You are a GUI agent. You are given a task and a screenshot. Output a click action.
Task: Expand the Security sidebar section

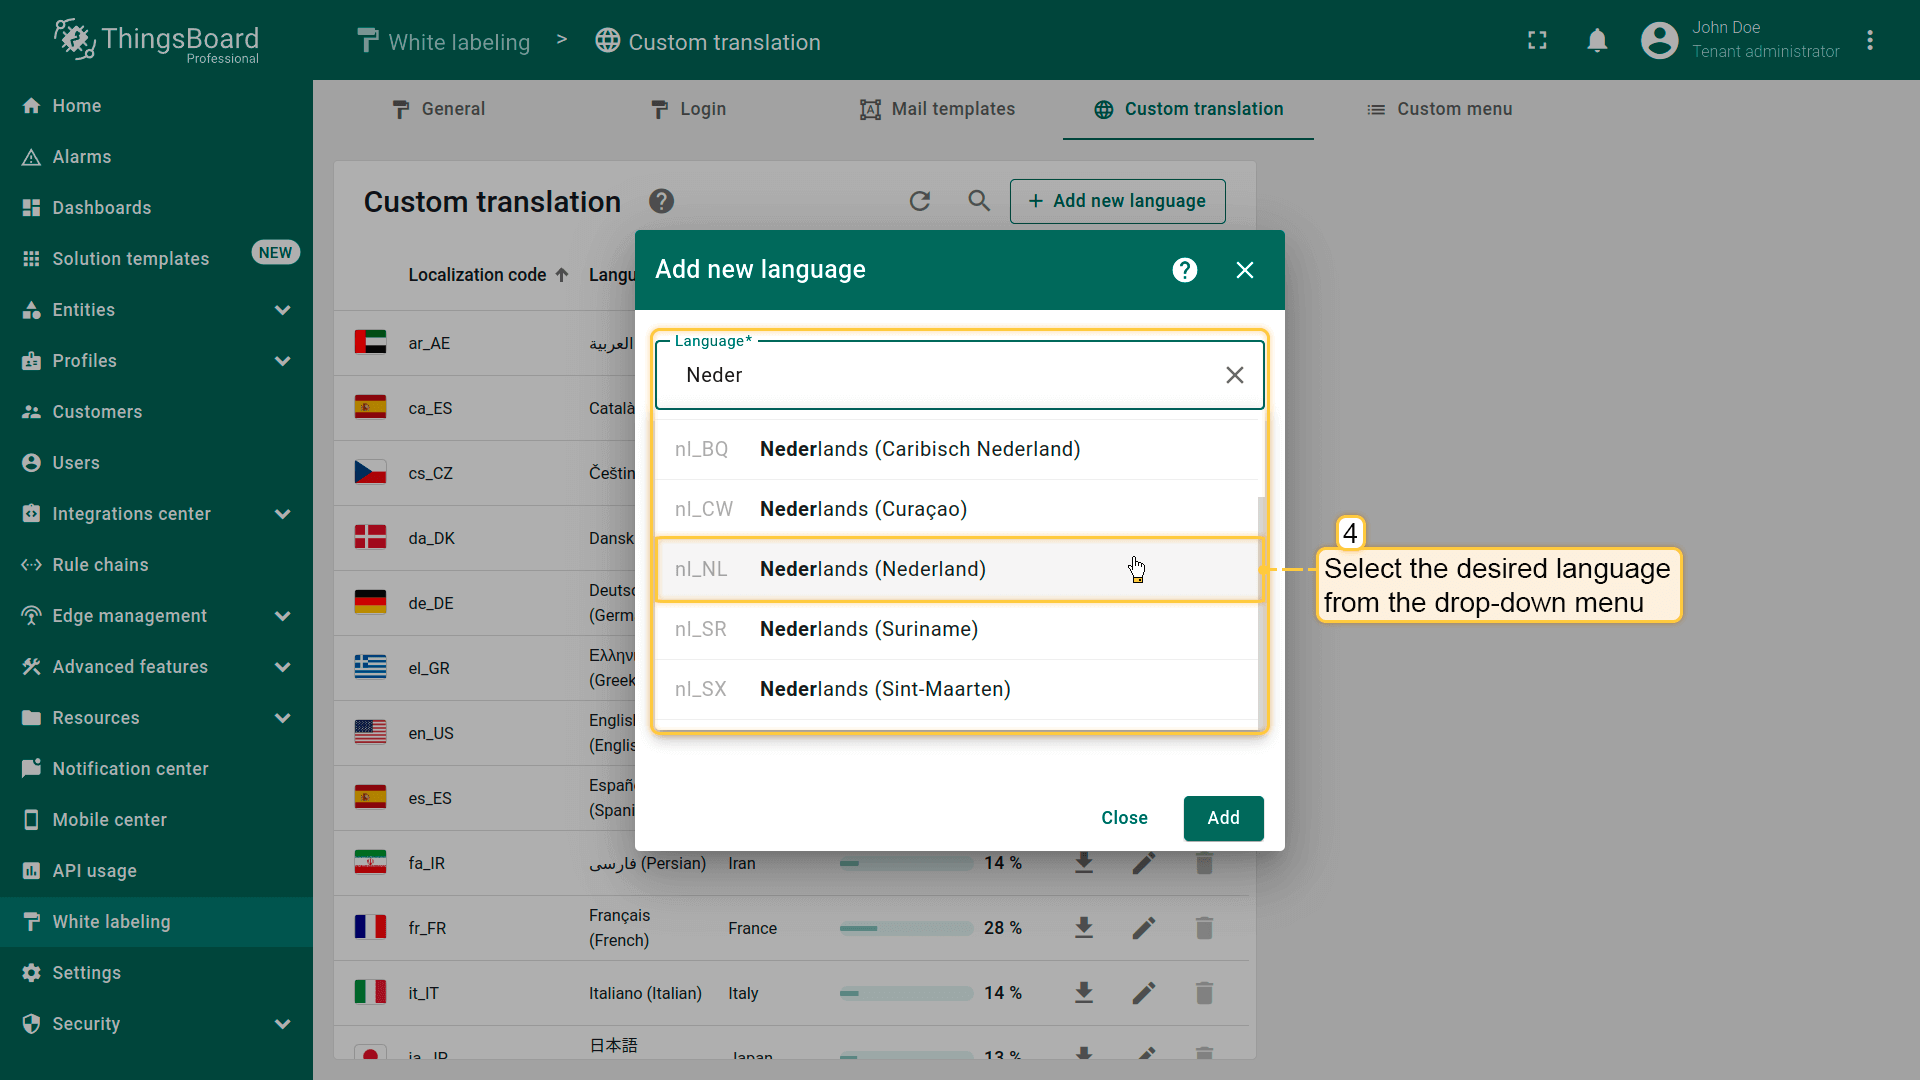283,1024
